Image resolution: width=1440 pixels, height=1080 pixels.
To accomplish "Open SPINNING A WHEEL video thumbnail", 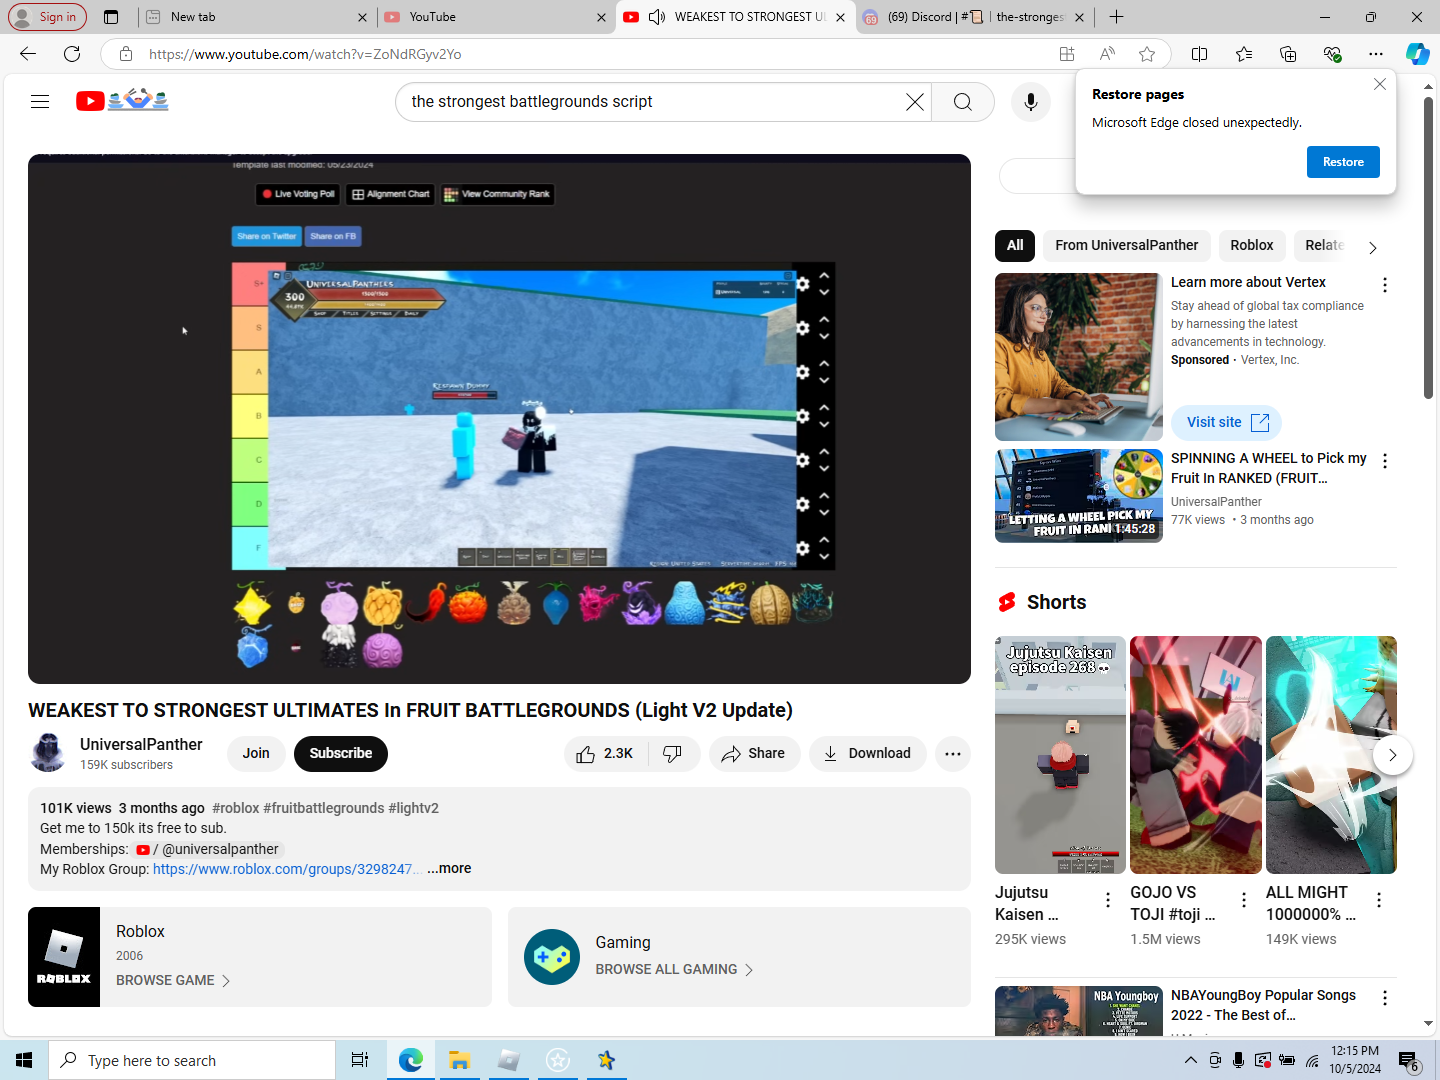I will (x=1078, y=496).
